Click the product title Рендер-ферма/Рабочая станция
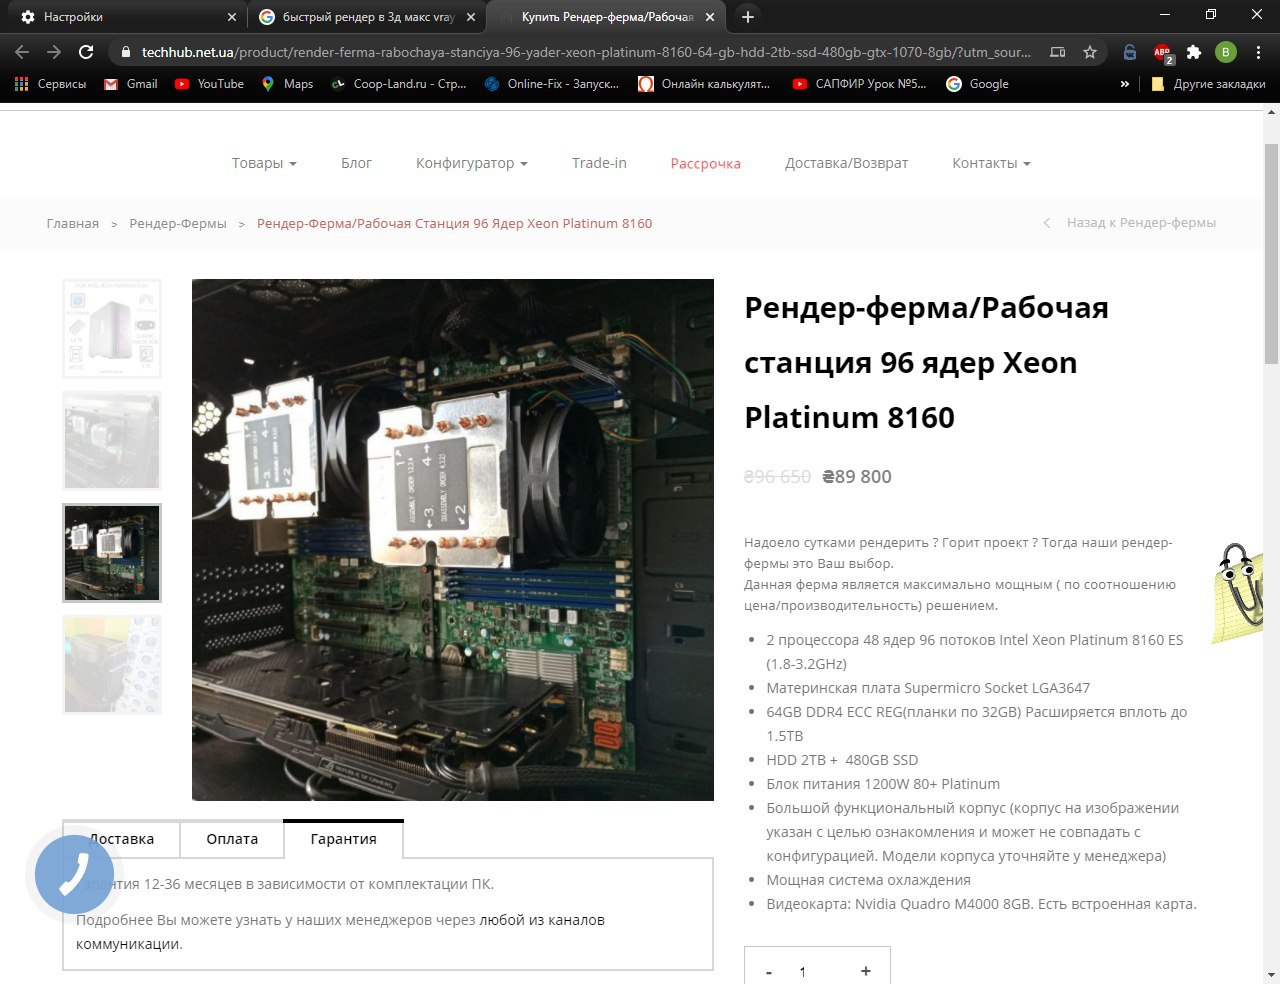This screenshot has height=984, width=1280. click(x=926, y=362)
